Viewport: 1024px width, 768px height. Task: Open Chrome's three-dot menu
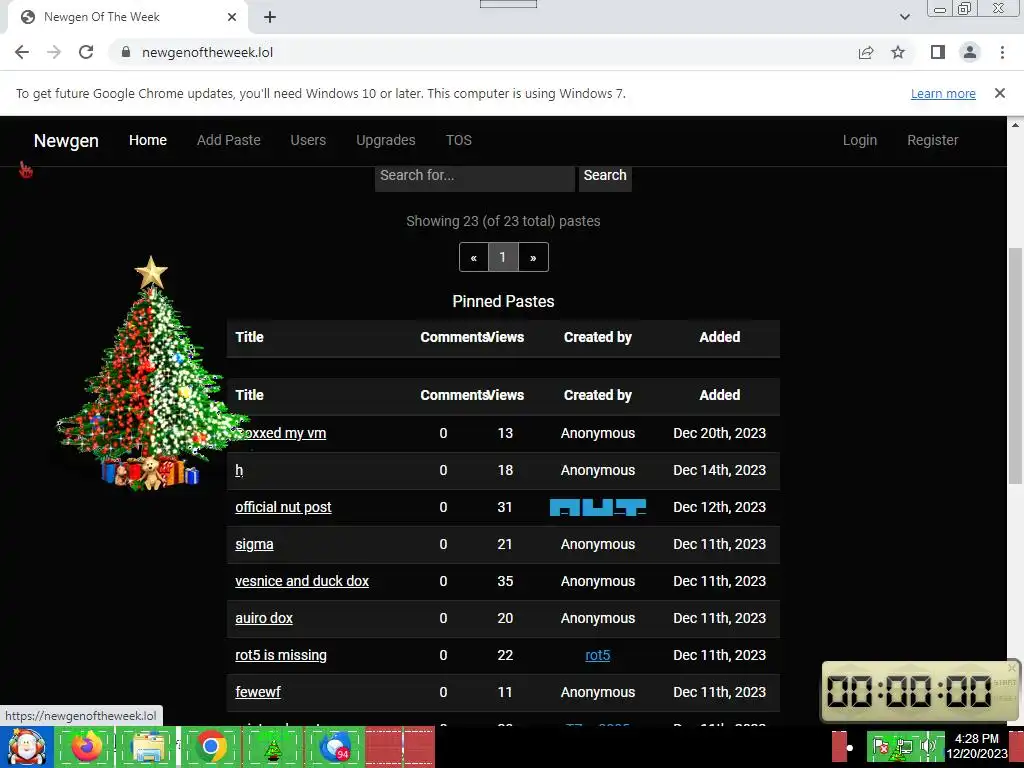1002,52
